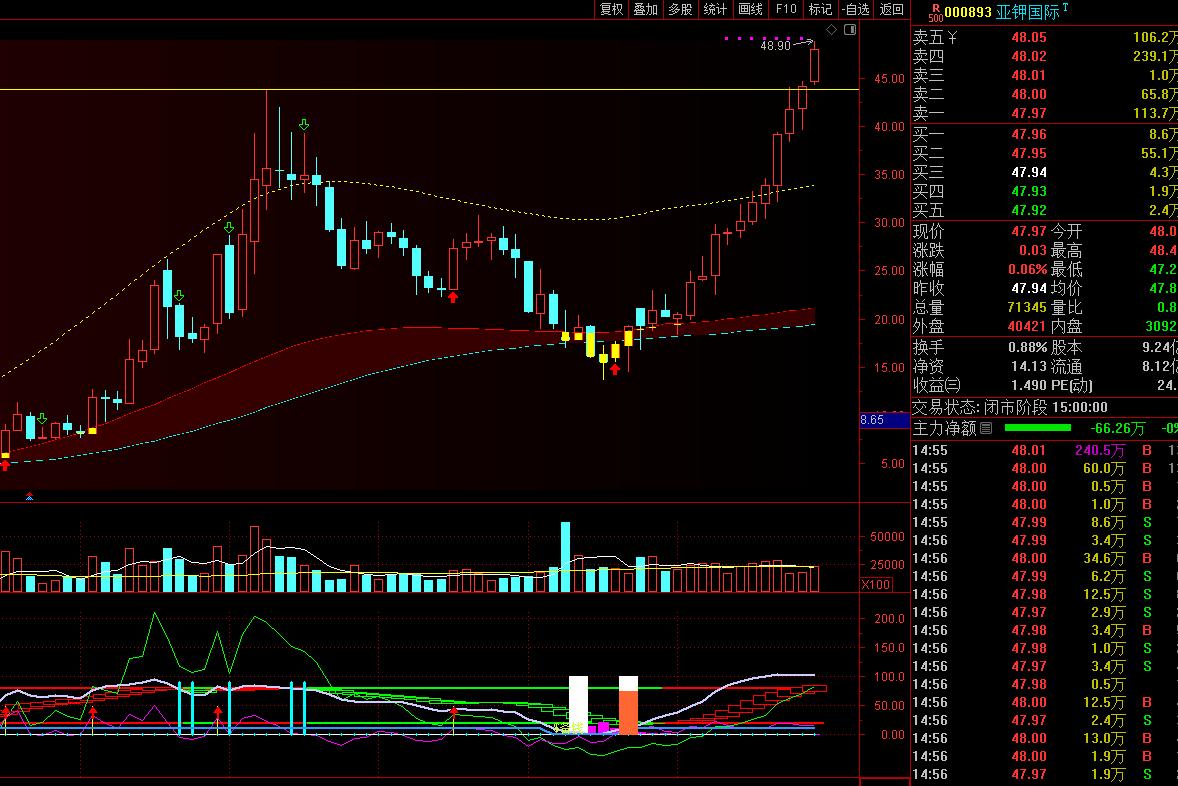Open F10 company information
Screen dimensions: 1178x786
click(x=786, y=9)
